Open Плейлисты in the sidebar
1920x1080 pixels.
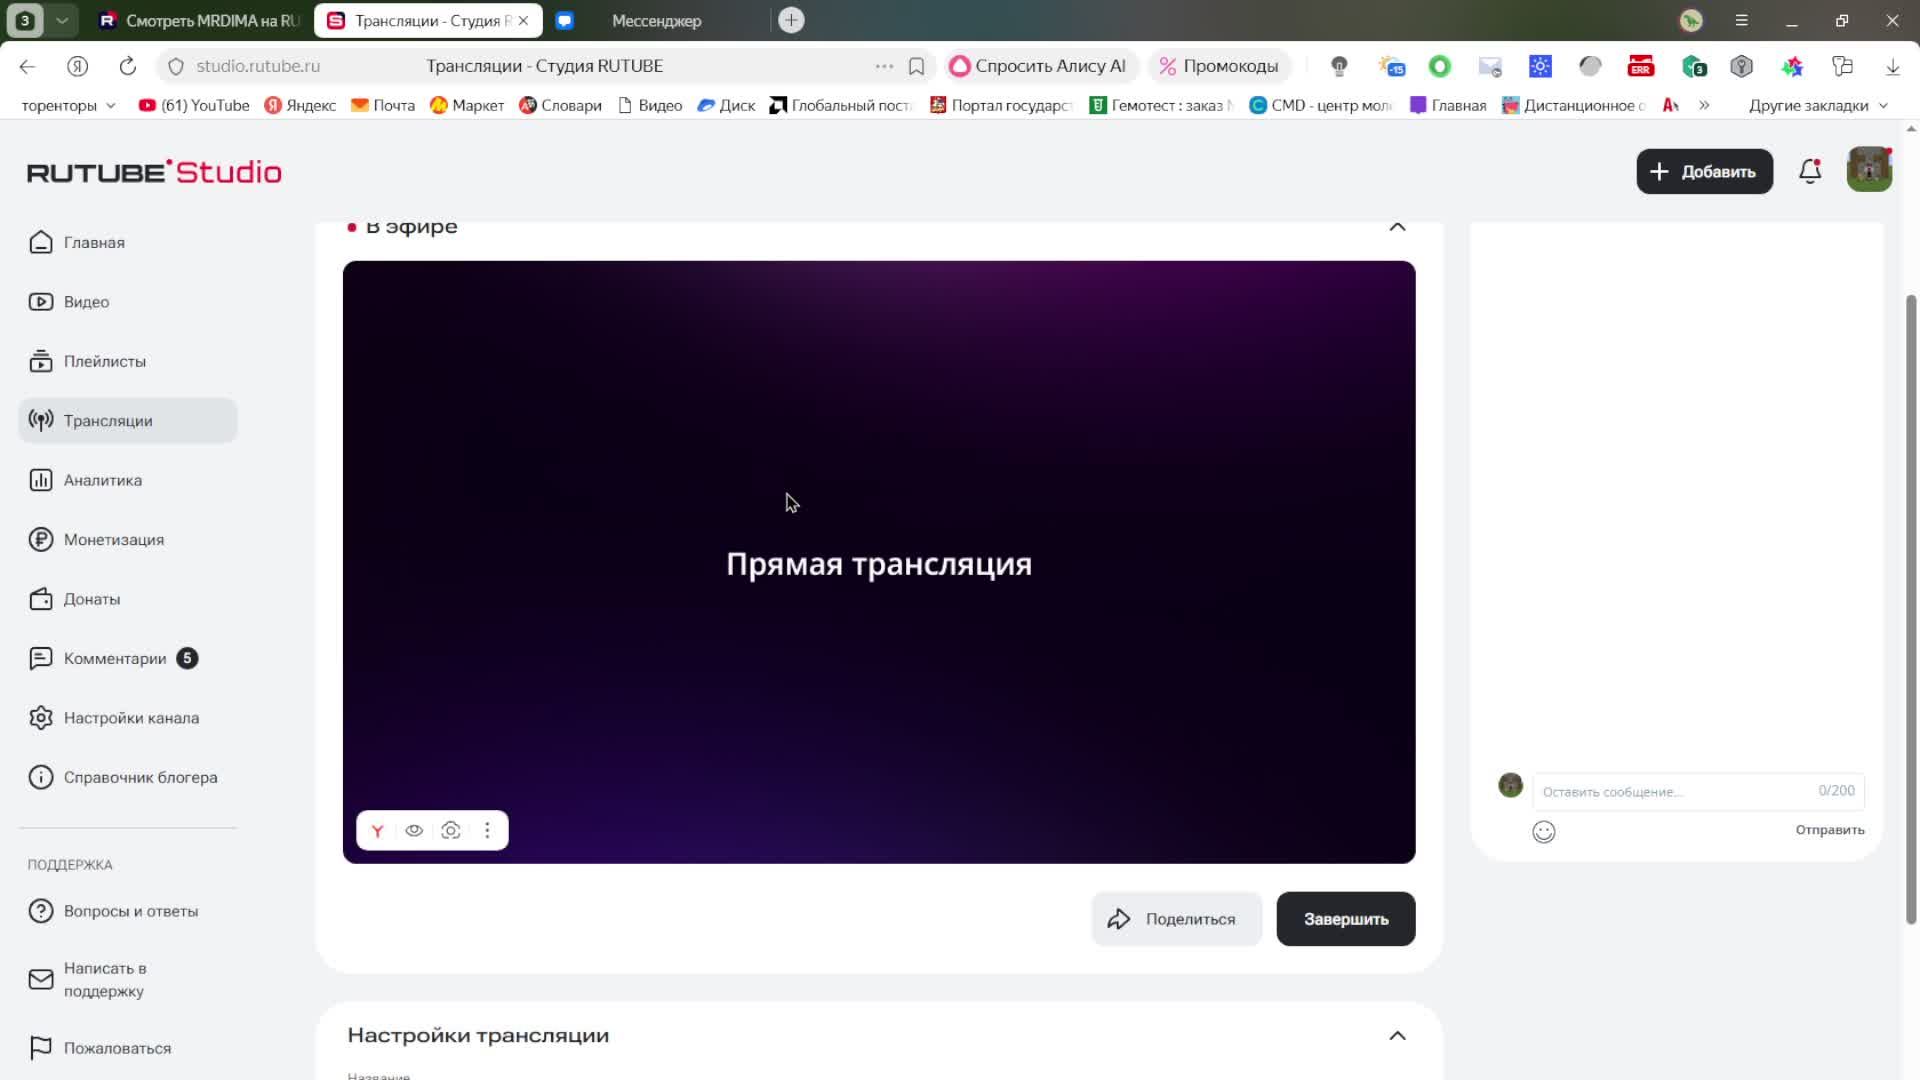pyautogui.click(x=104, y=361)
